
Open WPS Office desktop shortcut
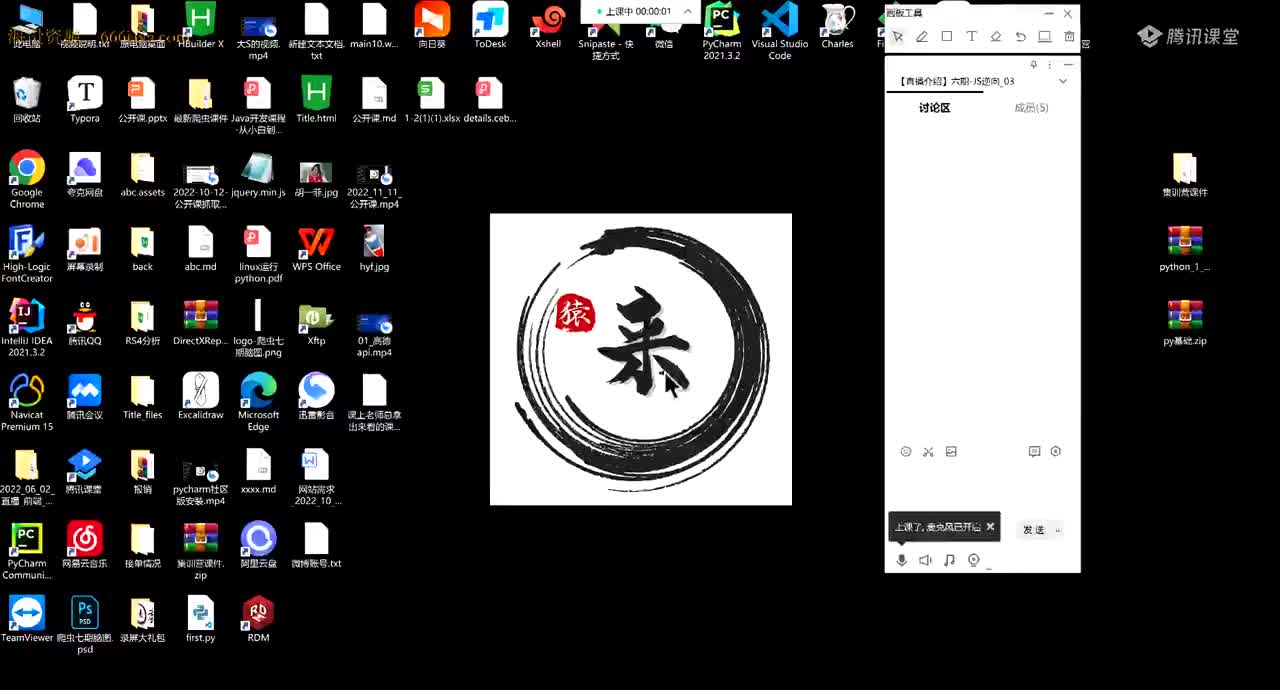coord(316,248)
